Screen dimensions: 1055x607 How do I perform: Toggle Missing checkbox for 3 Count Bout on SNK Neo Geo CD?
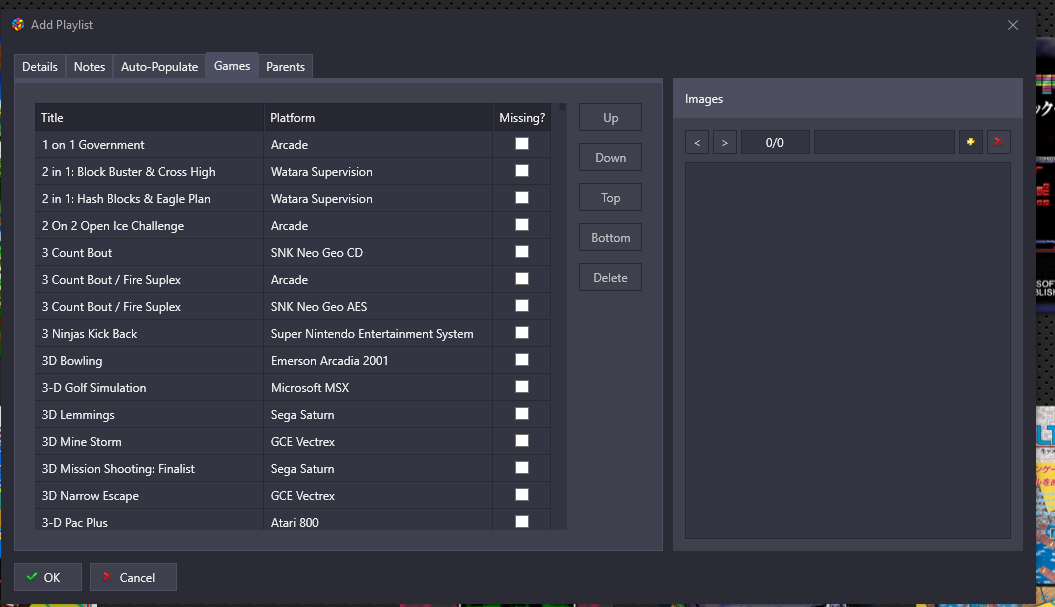pyautogui.click(x=521, y=252)
